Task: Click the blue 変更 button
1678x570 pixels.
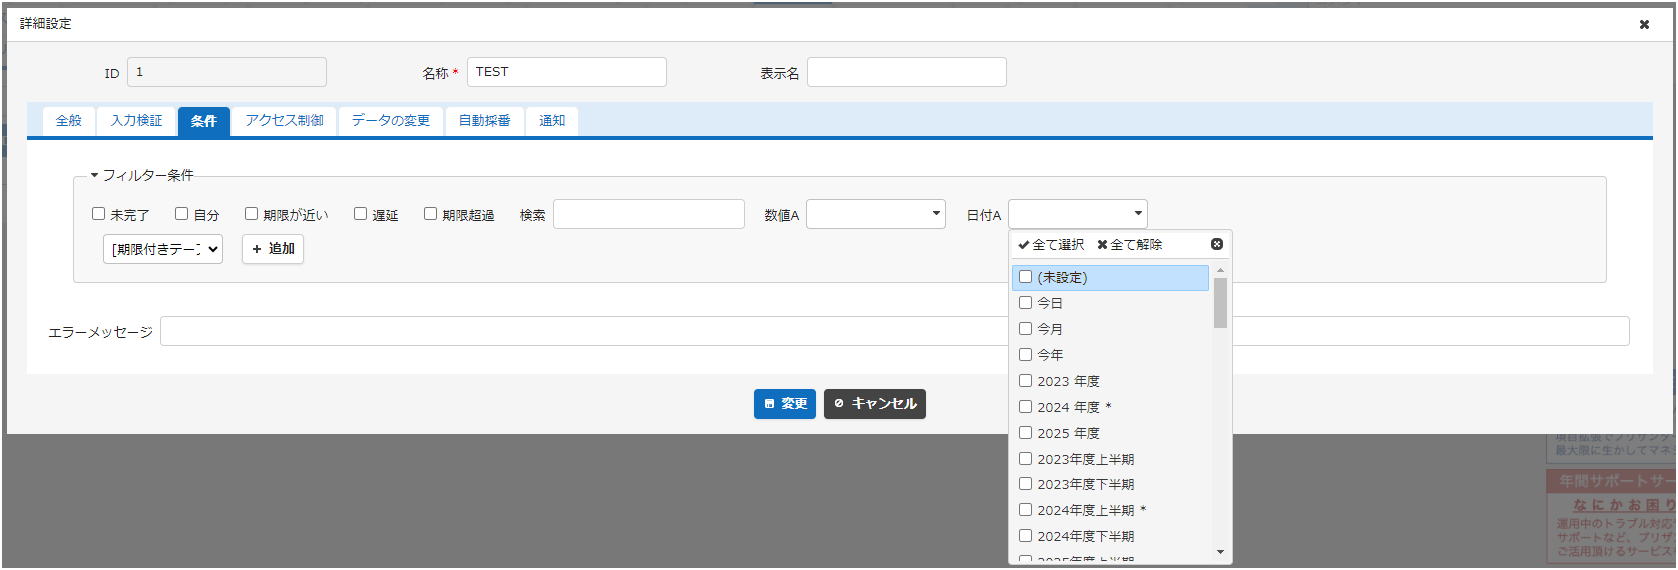Action: pos(785,404)
